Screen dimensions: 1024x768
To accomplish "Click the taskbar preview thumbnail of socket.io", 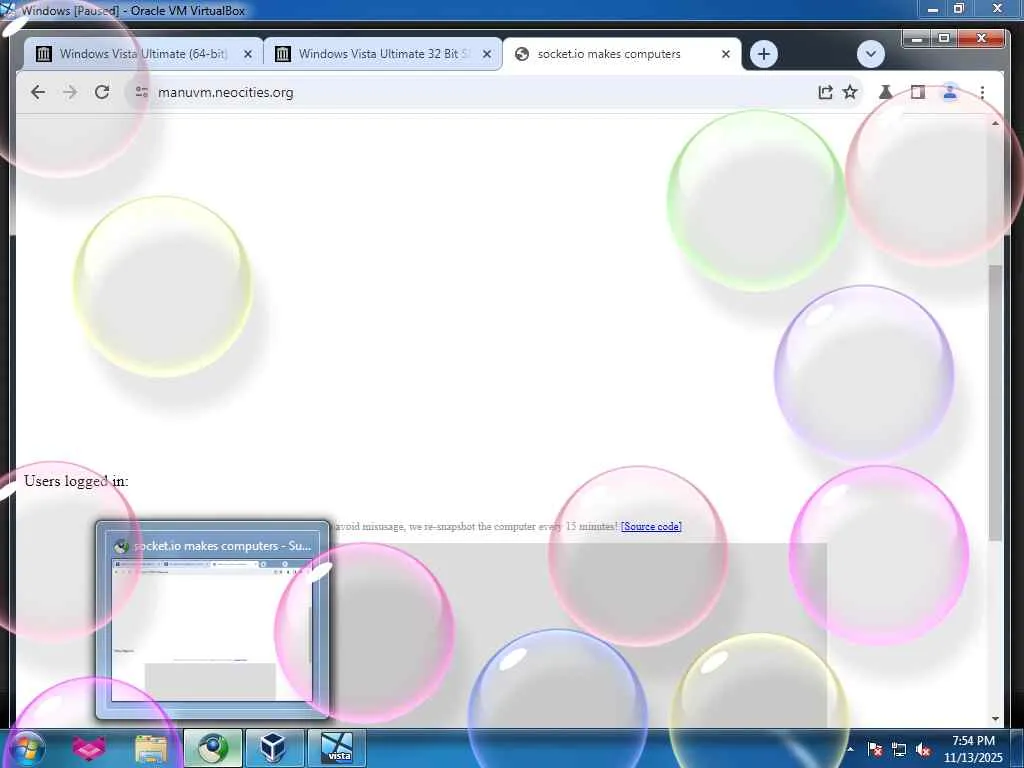I will point(212,620).
